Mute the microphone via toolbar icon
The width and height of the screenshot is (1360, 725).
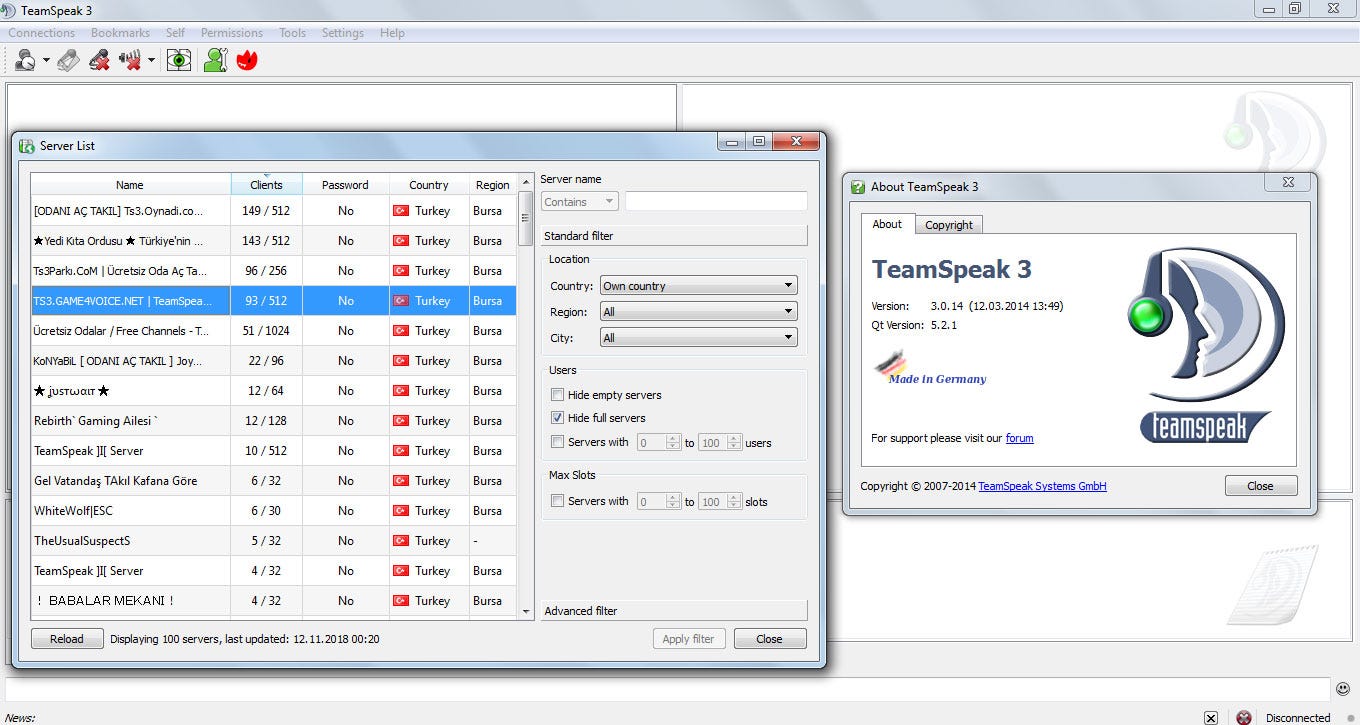pyautogui.click(x=99, y=60)
